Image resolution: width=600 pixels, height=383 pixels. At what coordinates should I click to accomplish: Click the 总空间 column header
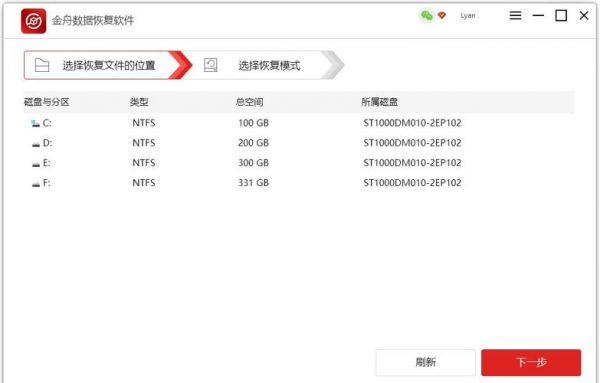click(249, 102)
